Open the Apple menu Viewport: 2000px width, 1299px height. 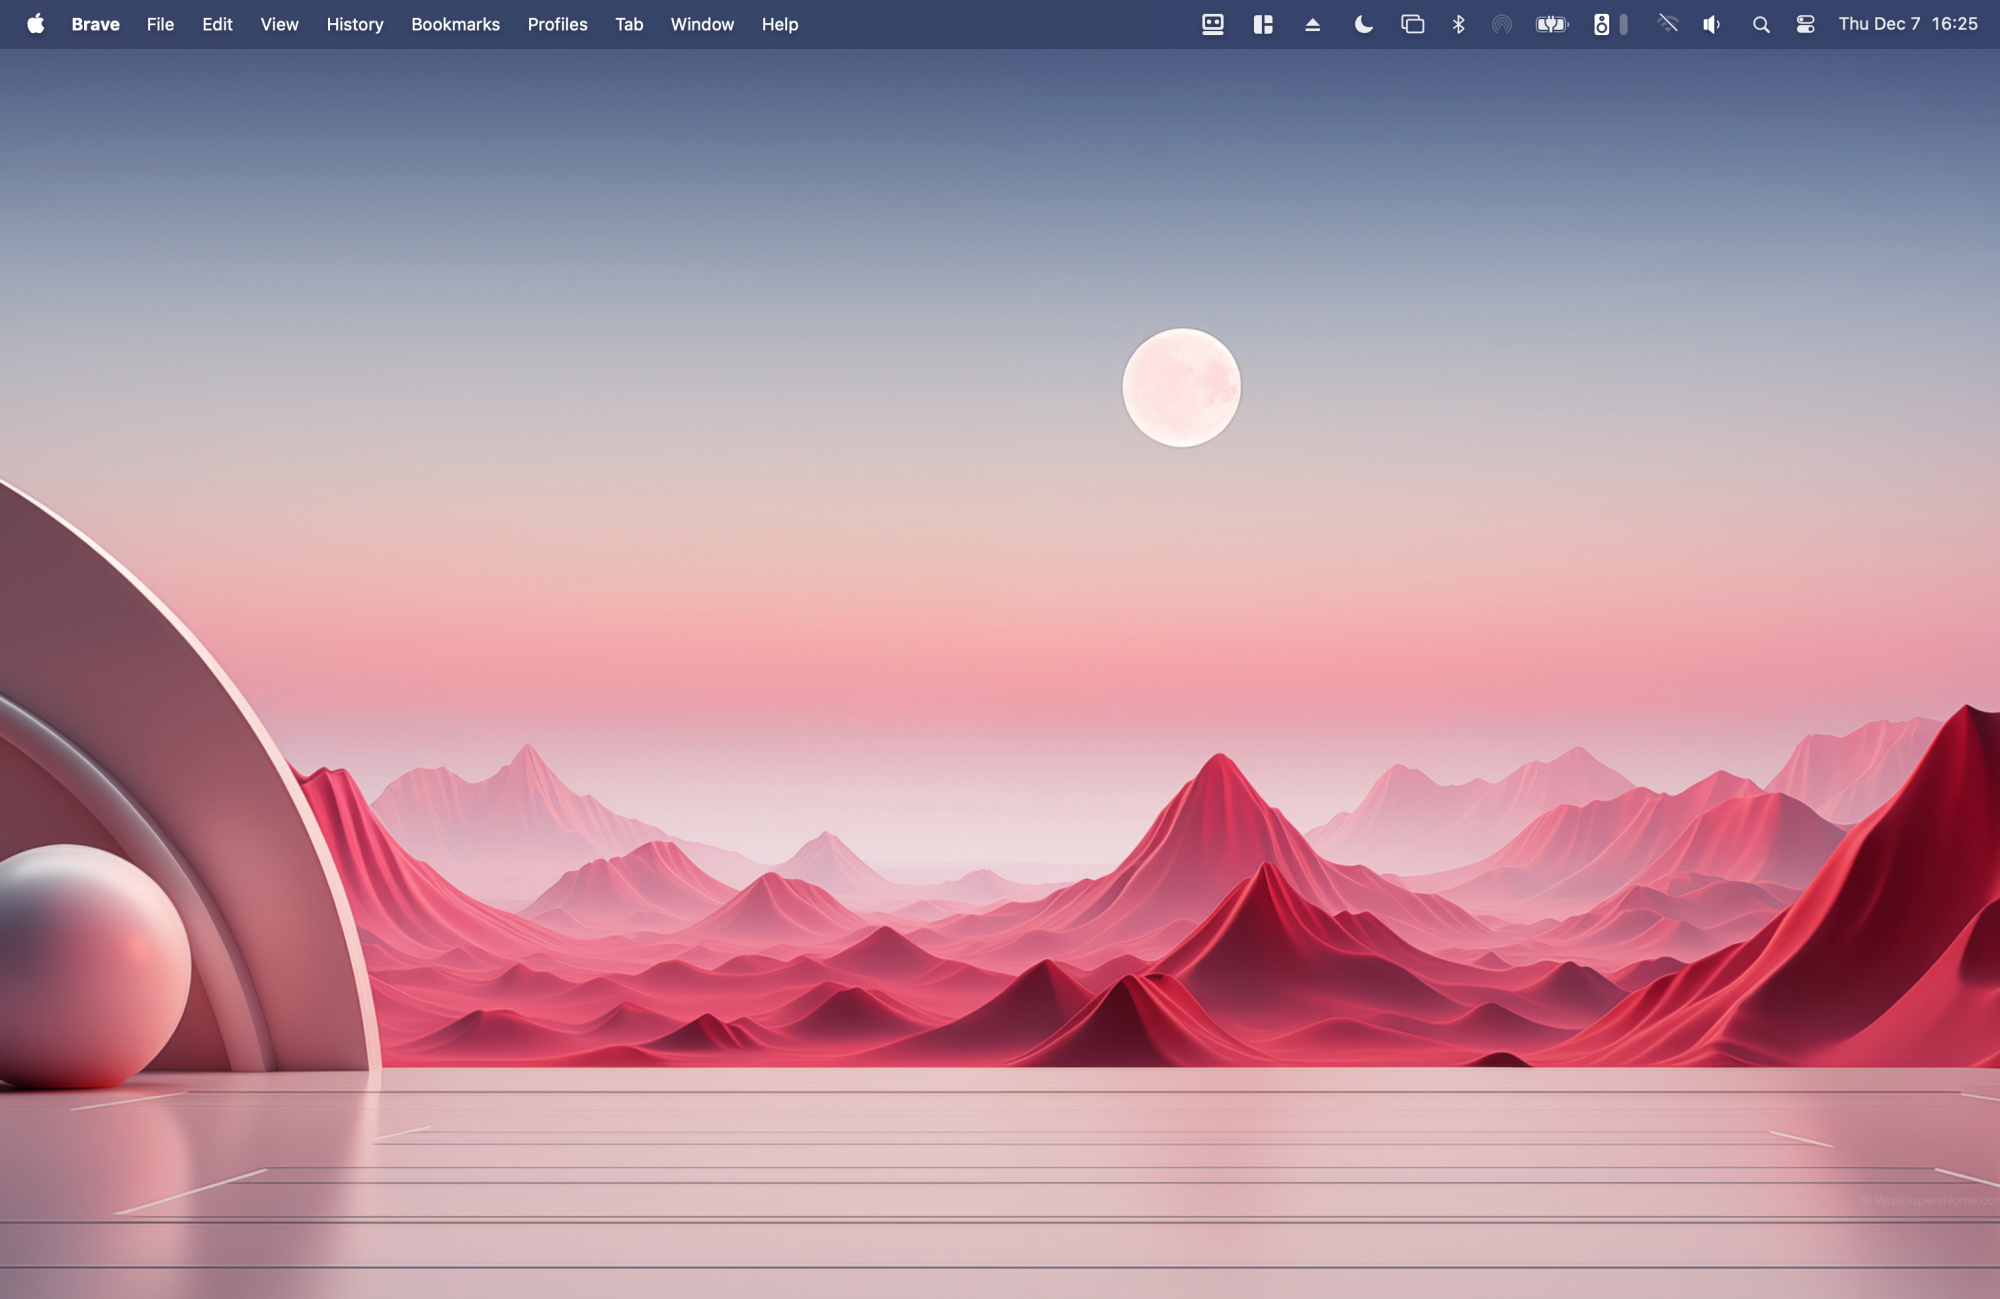tap(35, 24)
